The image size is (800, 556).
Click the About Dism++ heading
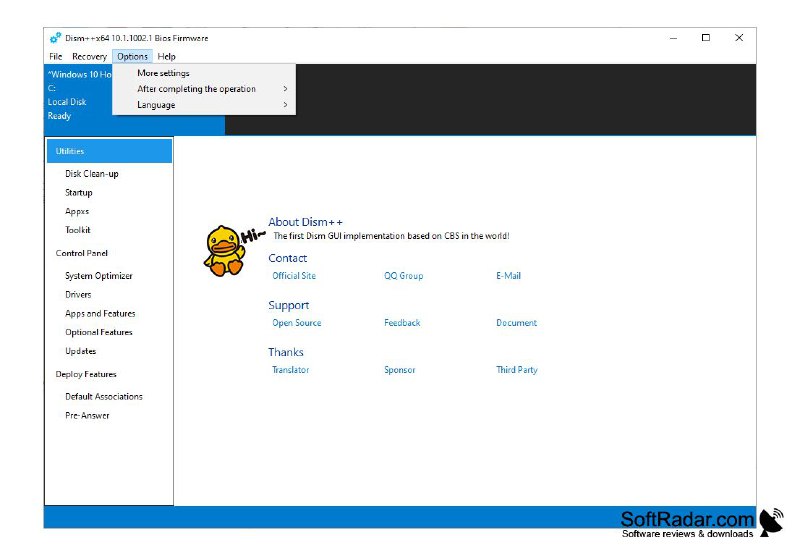305,222
